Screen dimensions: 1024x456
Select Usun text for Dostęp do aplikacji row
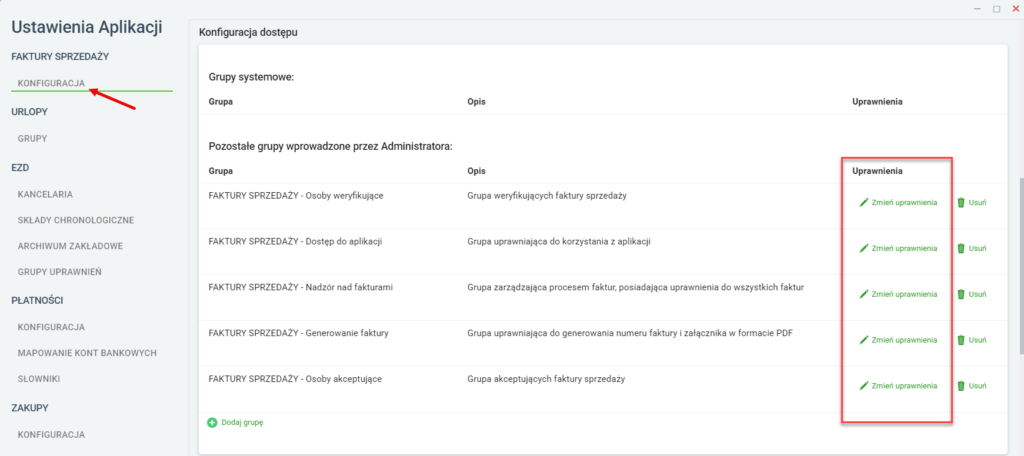pos(977,248)
